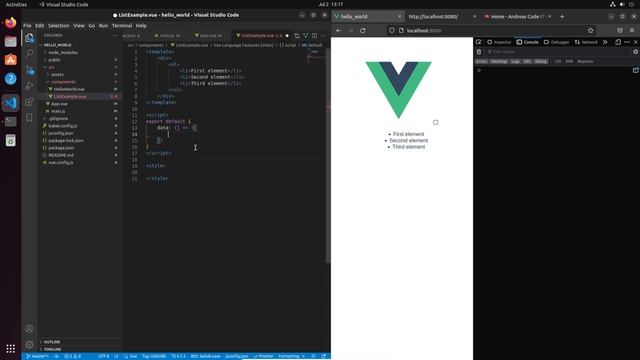Toggle the Requests console filter
Screen dimensions: 640x360
pos(585,61)
